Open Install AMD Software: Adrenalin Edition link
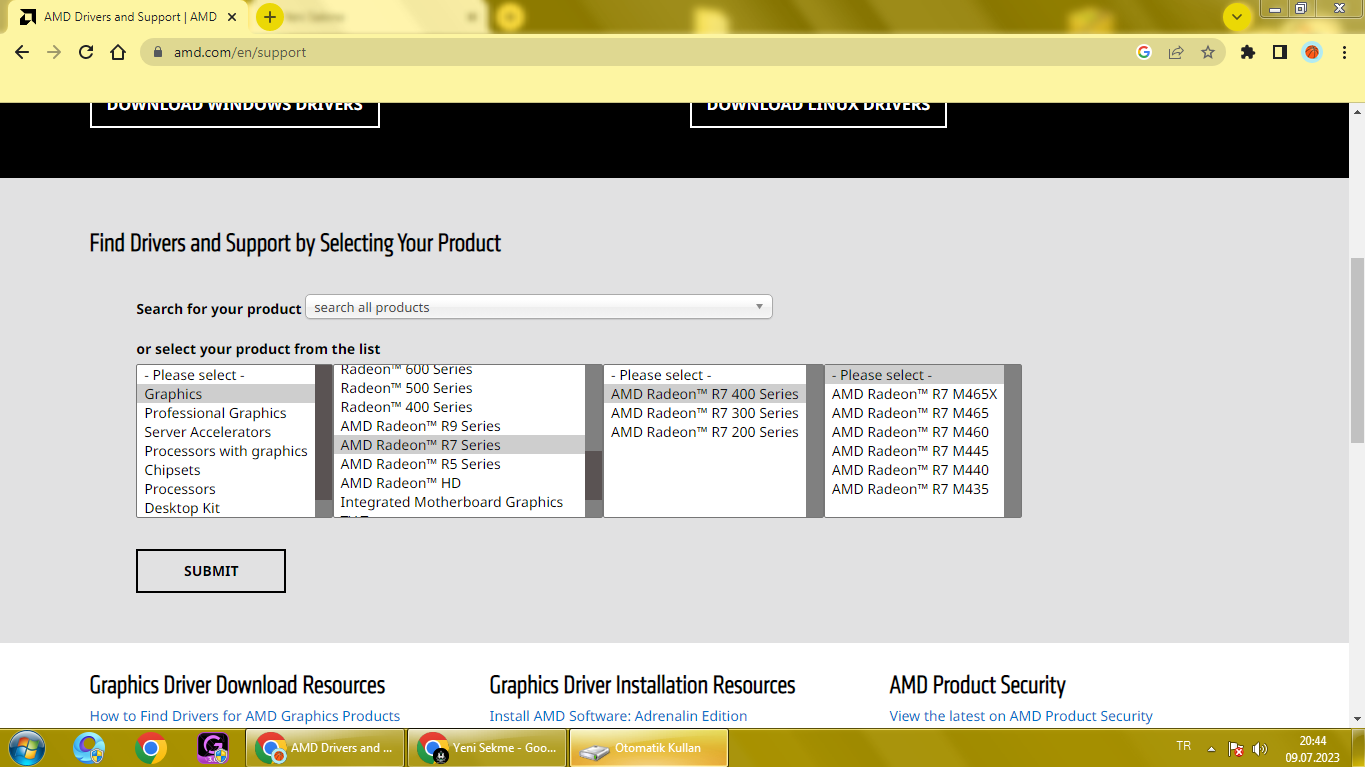The image size is (1365, 767). pyautogui.click(x=618, y=716)
